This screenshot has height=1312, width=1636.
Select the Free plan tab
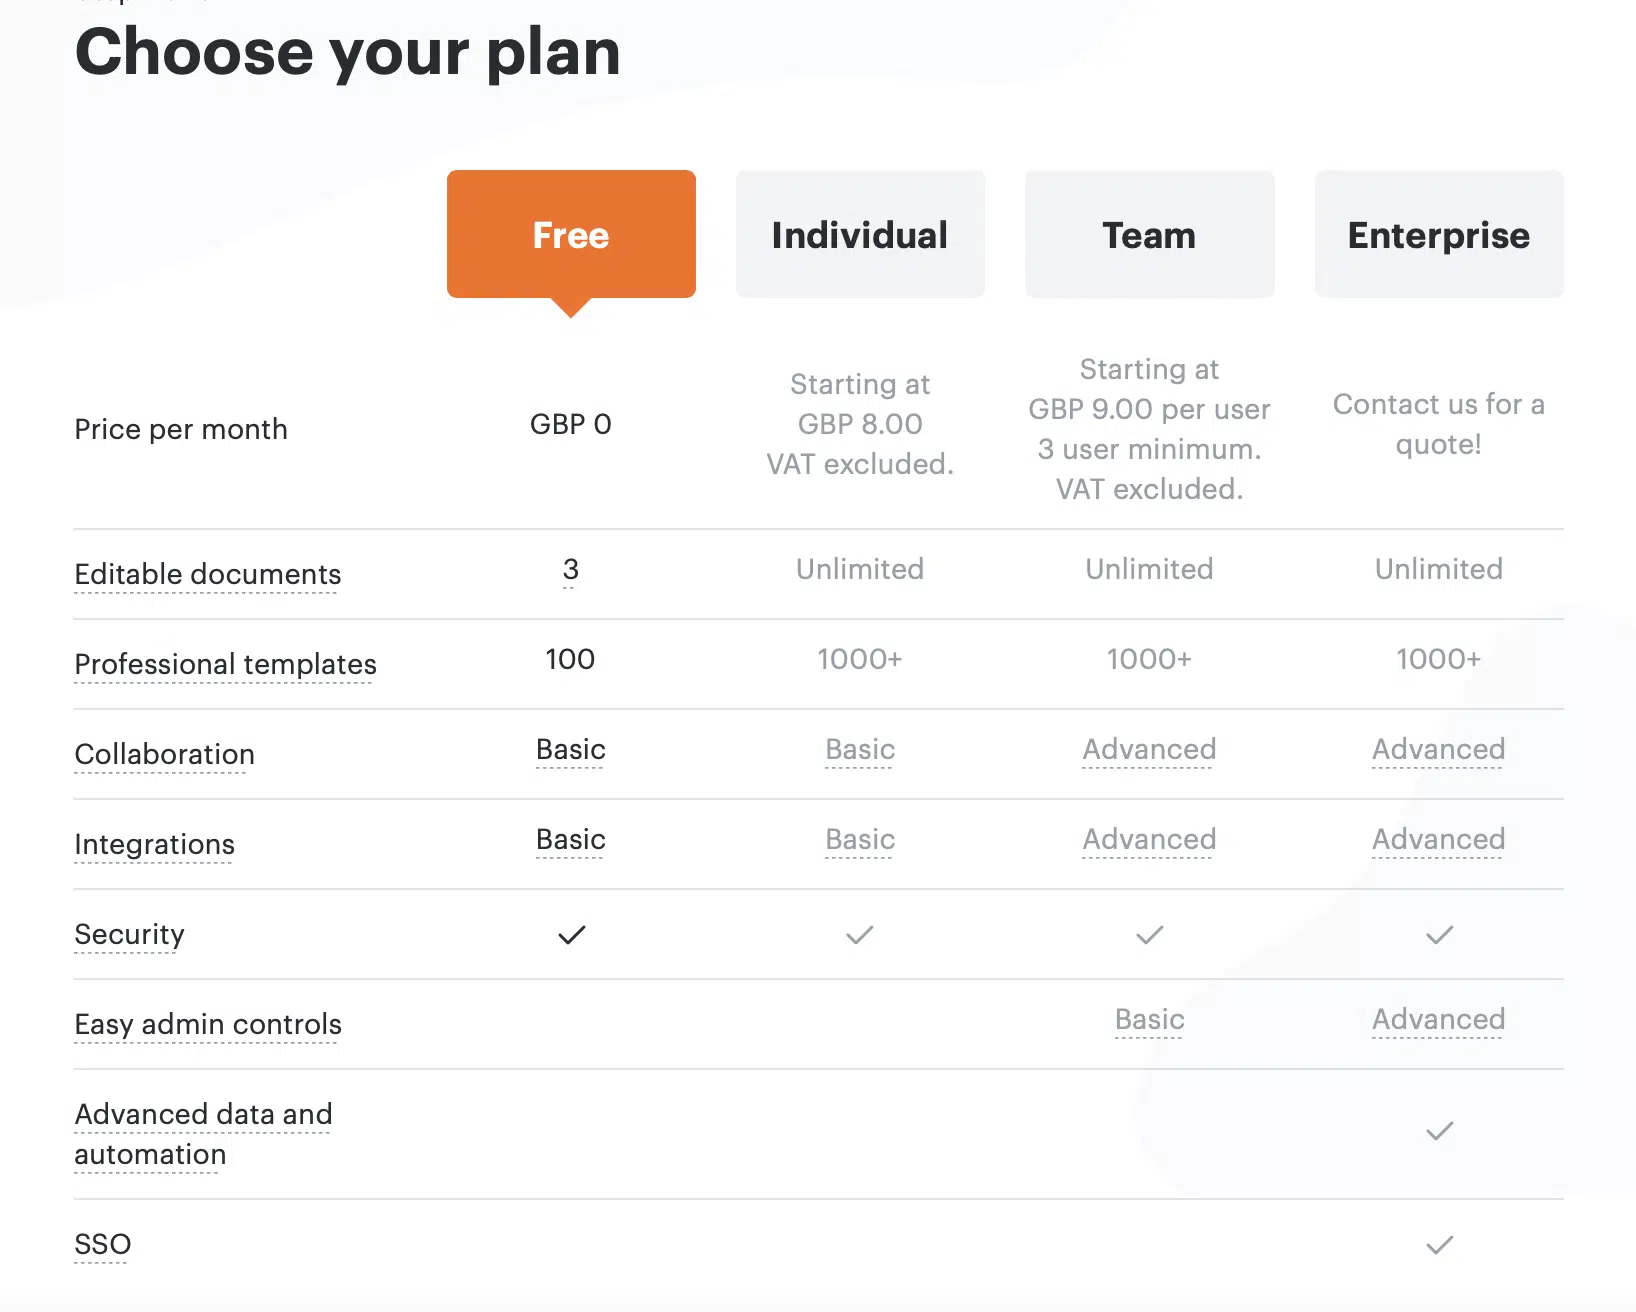571,234
